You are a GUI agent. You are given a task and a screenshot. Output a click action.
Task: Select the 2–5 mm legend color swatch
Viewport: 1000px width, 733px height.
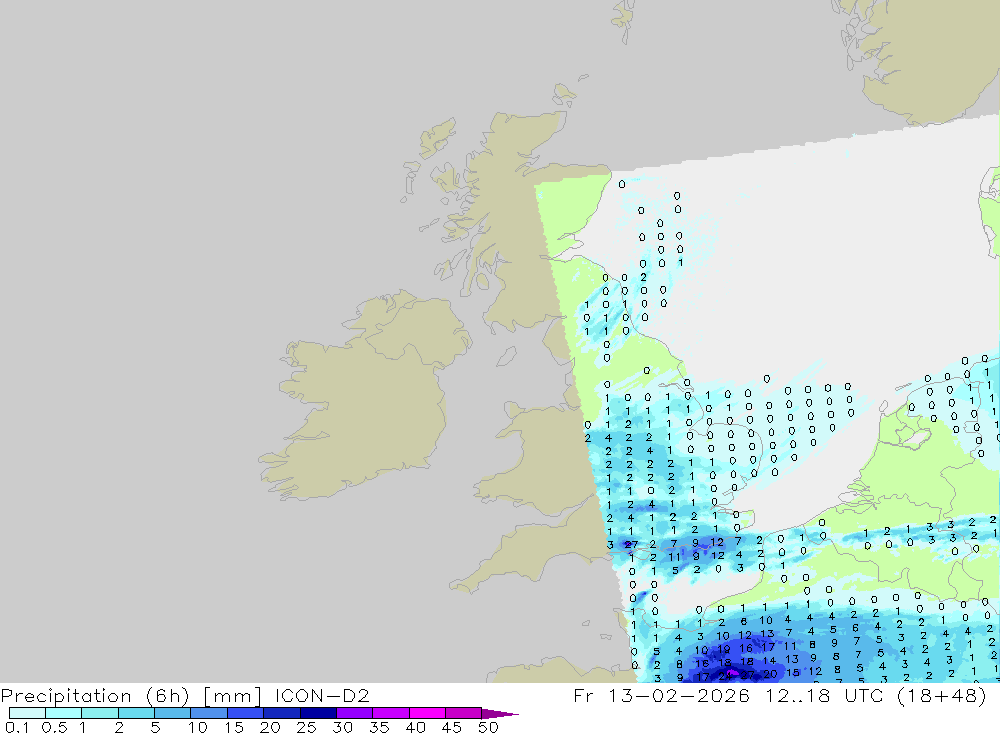point(136,713)
